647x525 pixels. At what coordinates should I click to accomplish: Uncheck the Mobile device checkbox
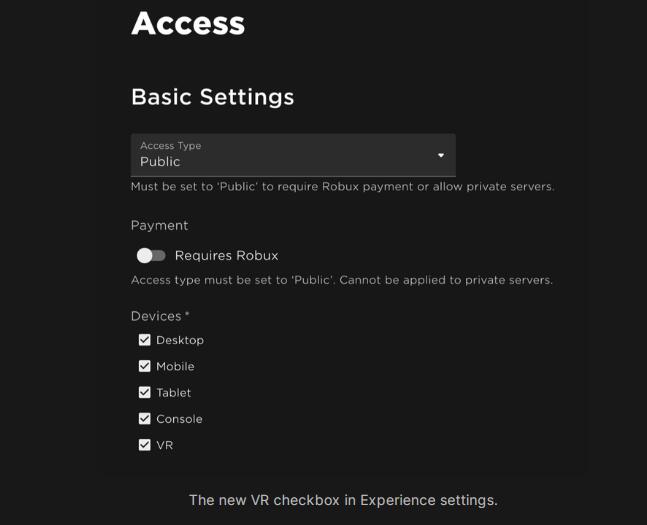point(145,366)
